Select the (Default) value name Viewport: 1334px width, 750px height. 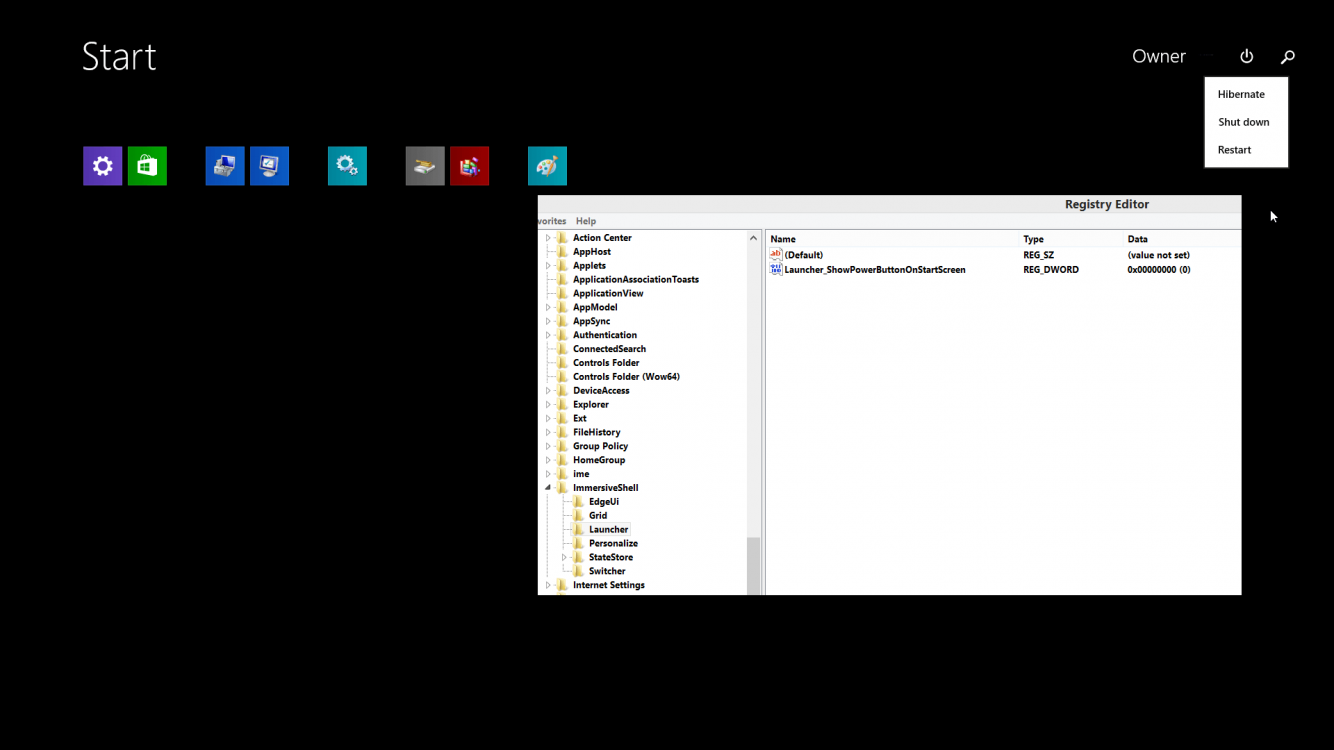pyautogui.click(x=804, y=255)
